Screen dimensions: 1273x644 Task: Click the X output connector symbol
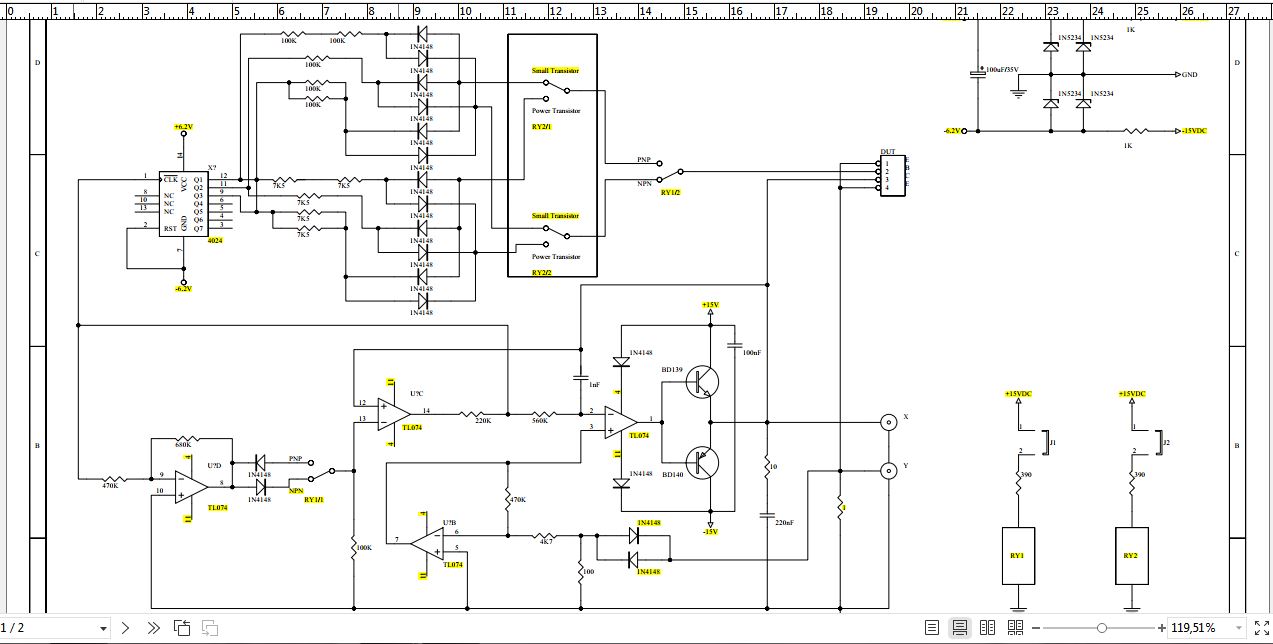click(887, 421)
